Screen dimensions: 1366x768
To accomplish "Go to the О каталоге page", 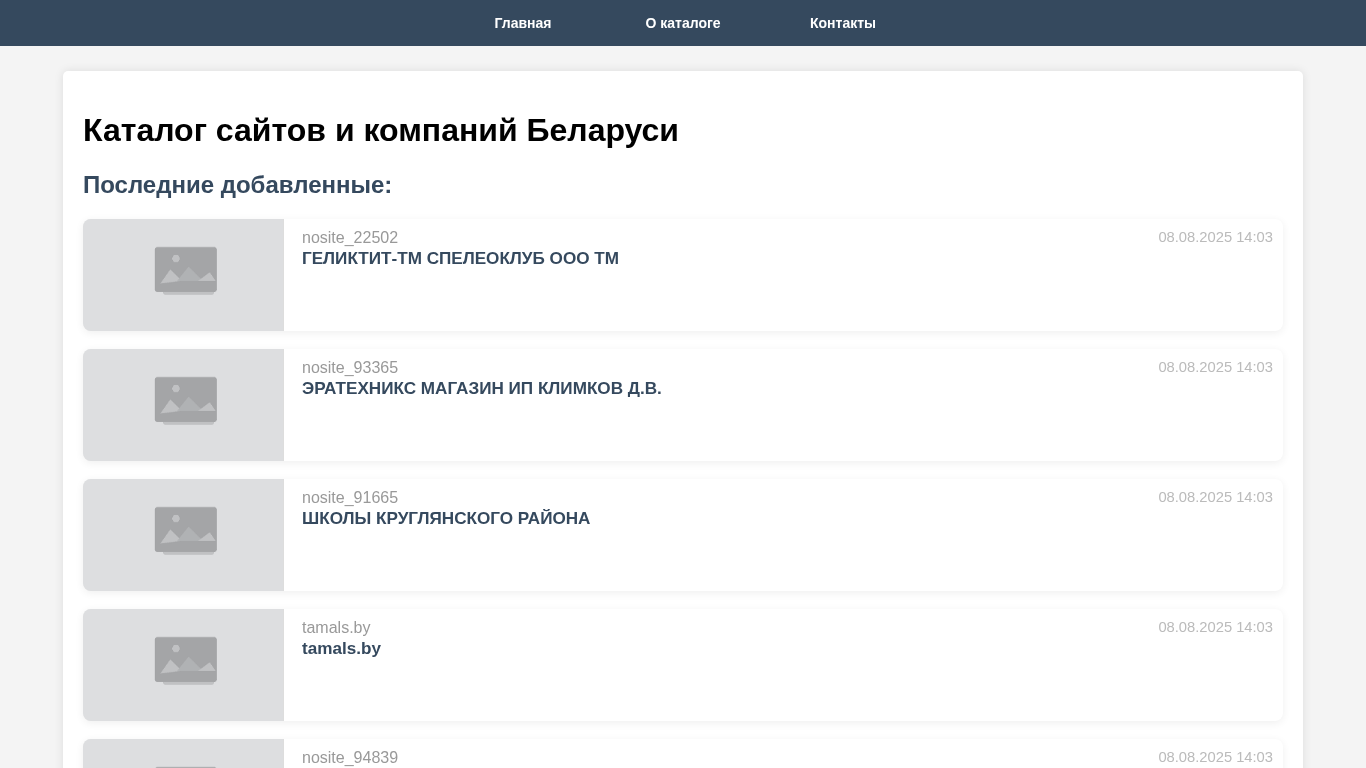I will pyautogui.click(x=683, y=23).
